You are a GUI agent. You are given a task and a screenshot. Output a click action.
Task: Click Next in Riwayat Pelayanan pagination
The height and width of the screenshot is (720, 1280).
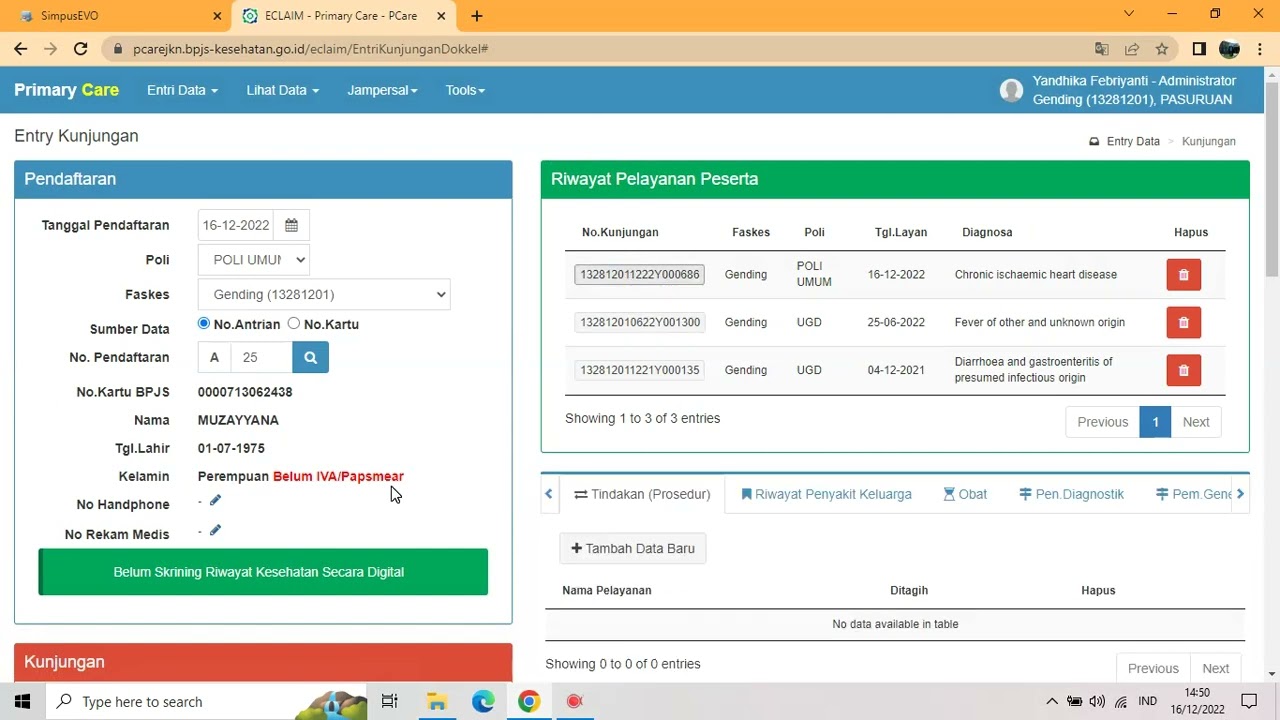coord(1196,422)
